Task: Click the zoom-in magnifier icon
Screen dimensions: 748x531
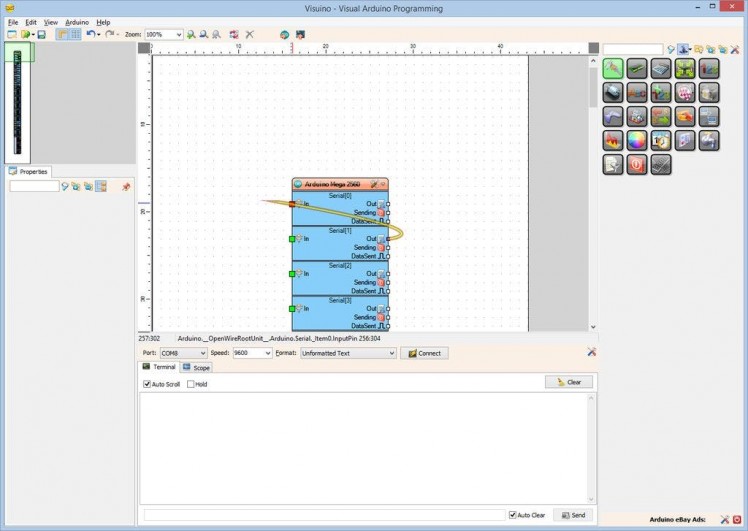Action: 191,34
